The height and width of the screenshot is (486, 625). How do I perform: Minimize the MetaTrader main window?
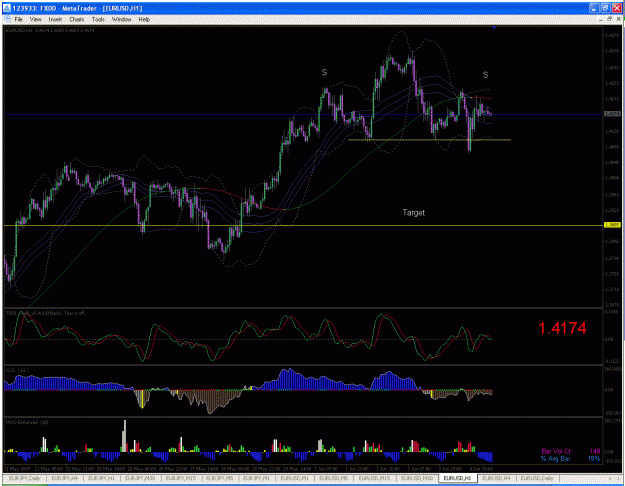[594, 8]
